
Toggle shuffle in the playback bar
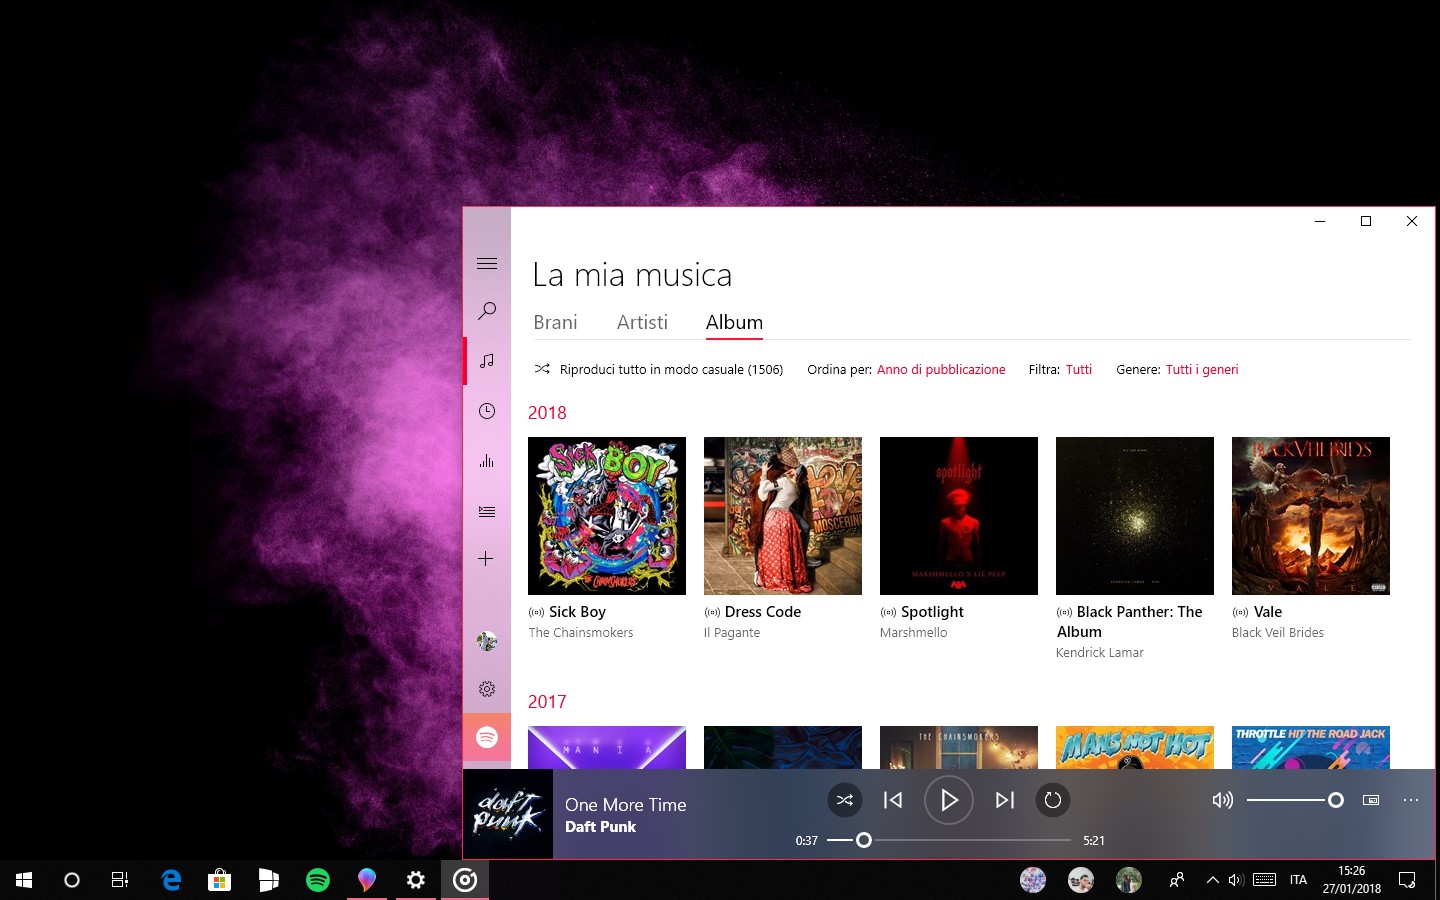pyautogui.click(x=845, y=800)
